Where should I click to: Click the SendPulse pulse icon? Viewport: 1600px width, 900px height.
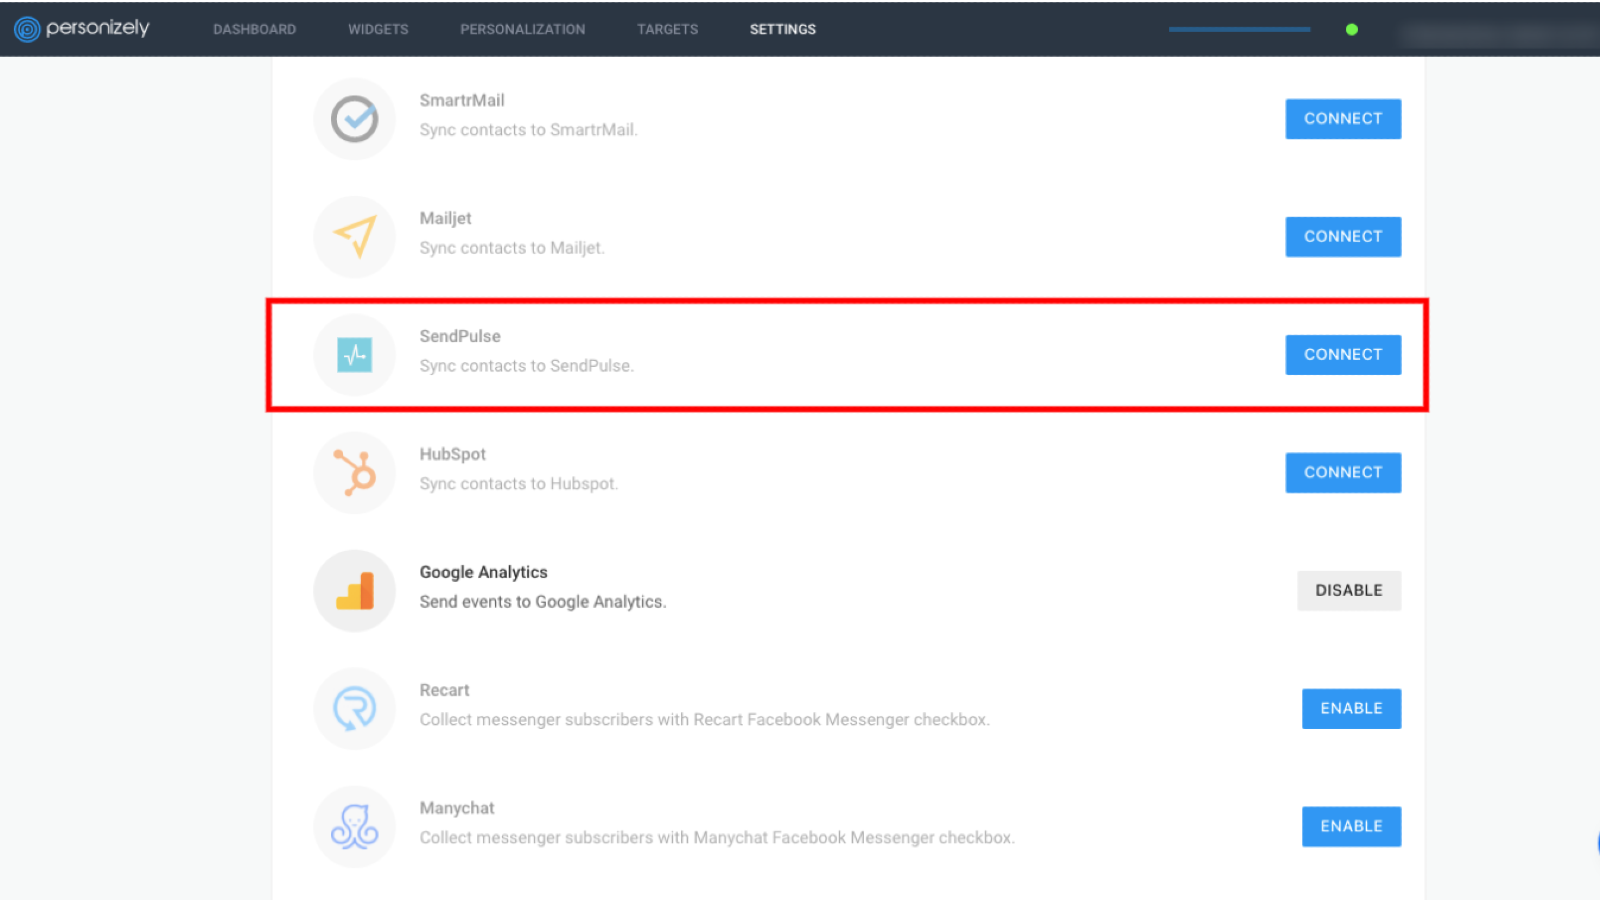tap(354, 355)
